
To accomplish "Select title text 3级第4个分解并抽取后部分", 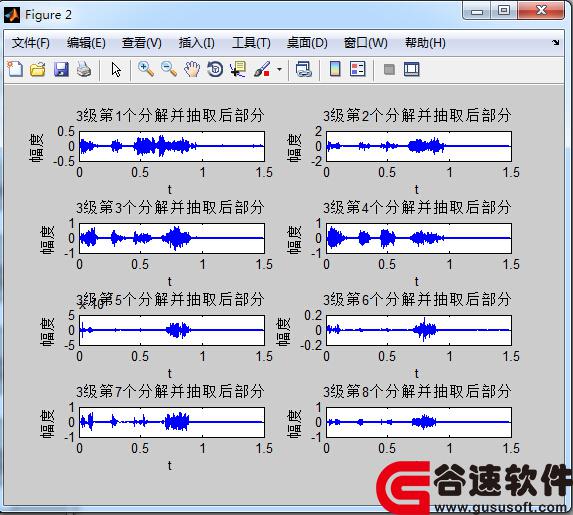I will coord(417,208).
